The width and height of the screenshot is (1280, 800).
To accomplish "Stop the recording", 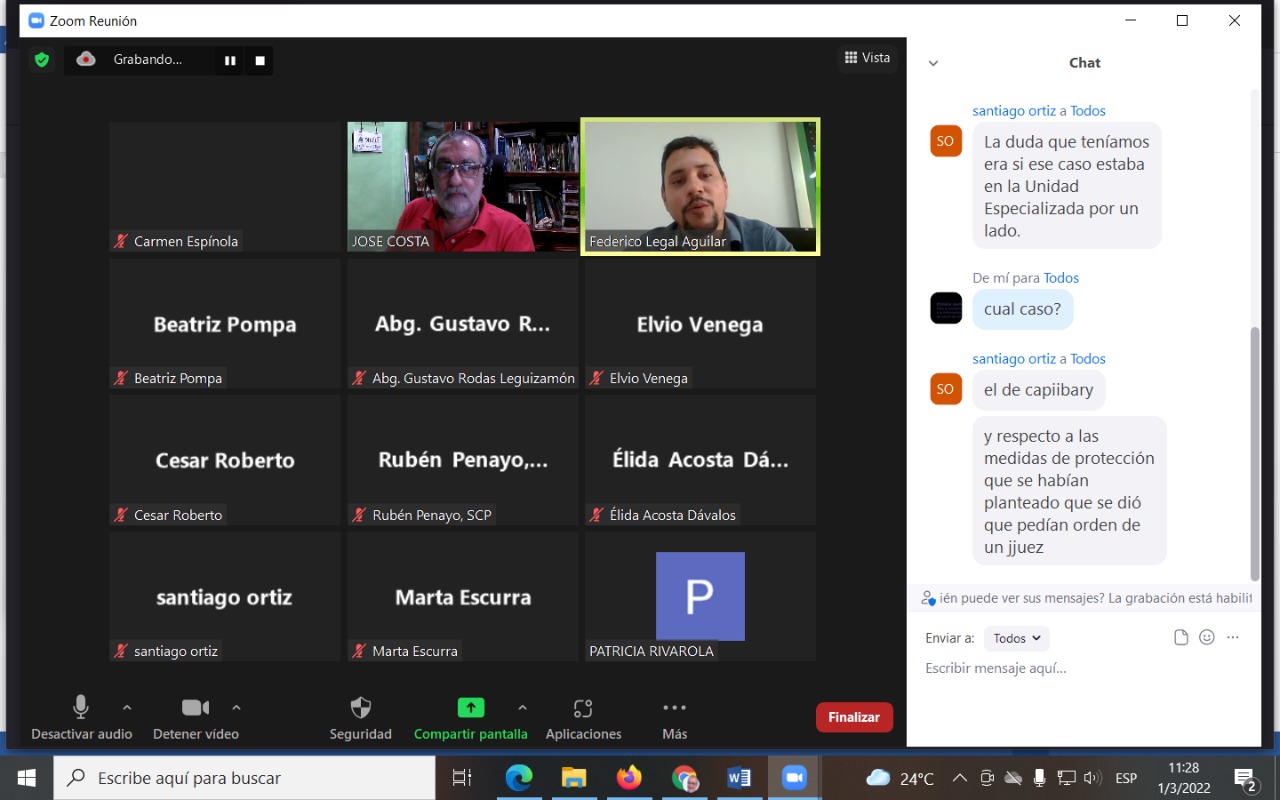I will coord(260,61).
